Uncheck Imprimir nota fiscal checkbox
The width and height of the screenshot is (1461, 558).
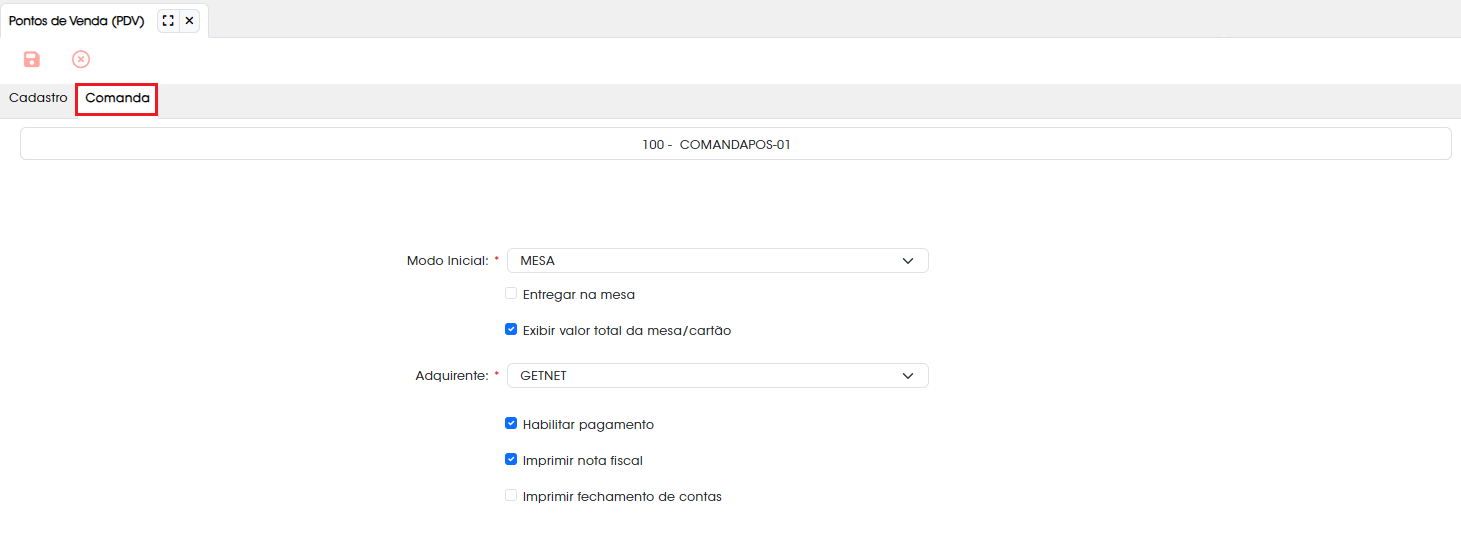tap(511, 460)
